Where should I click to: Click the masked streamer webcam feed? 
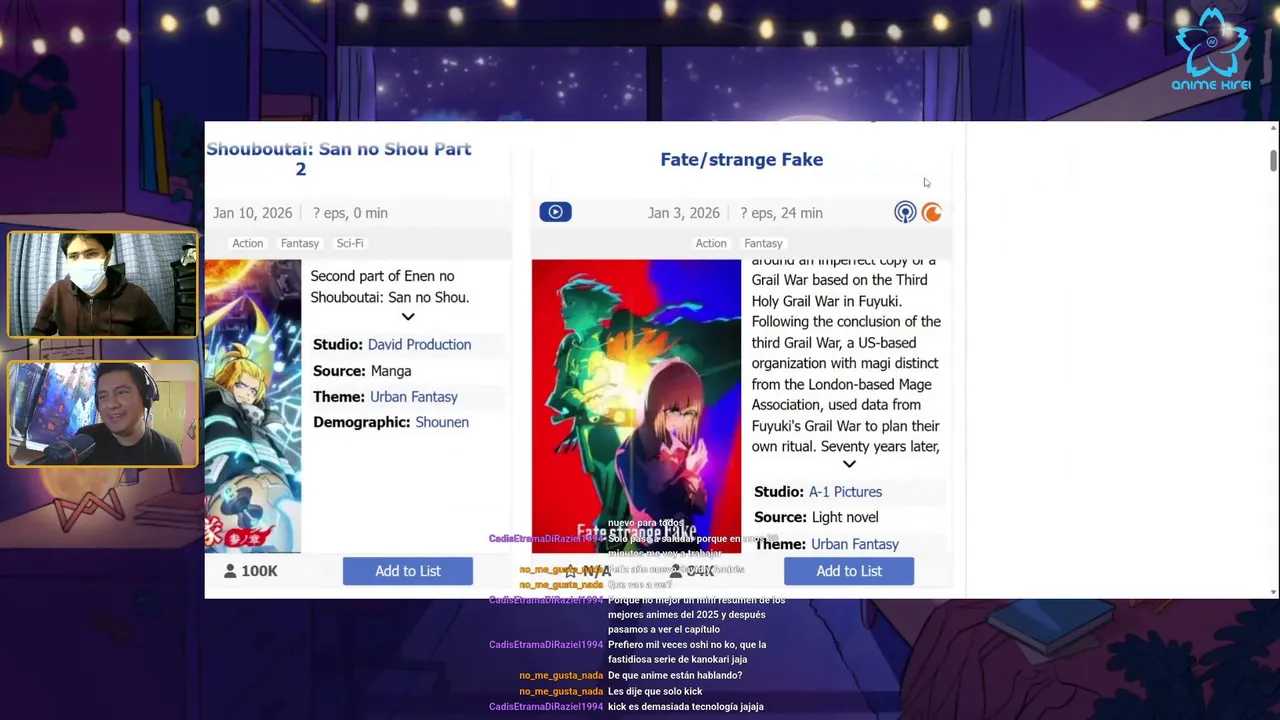coord(102,285)
